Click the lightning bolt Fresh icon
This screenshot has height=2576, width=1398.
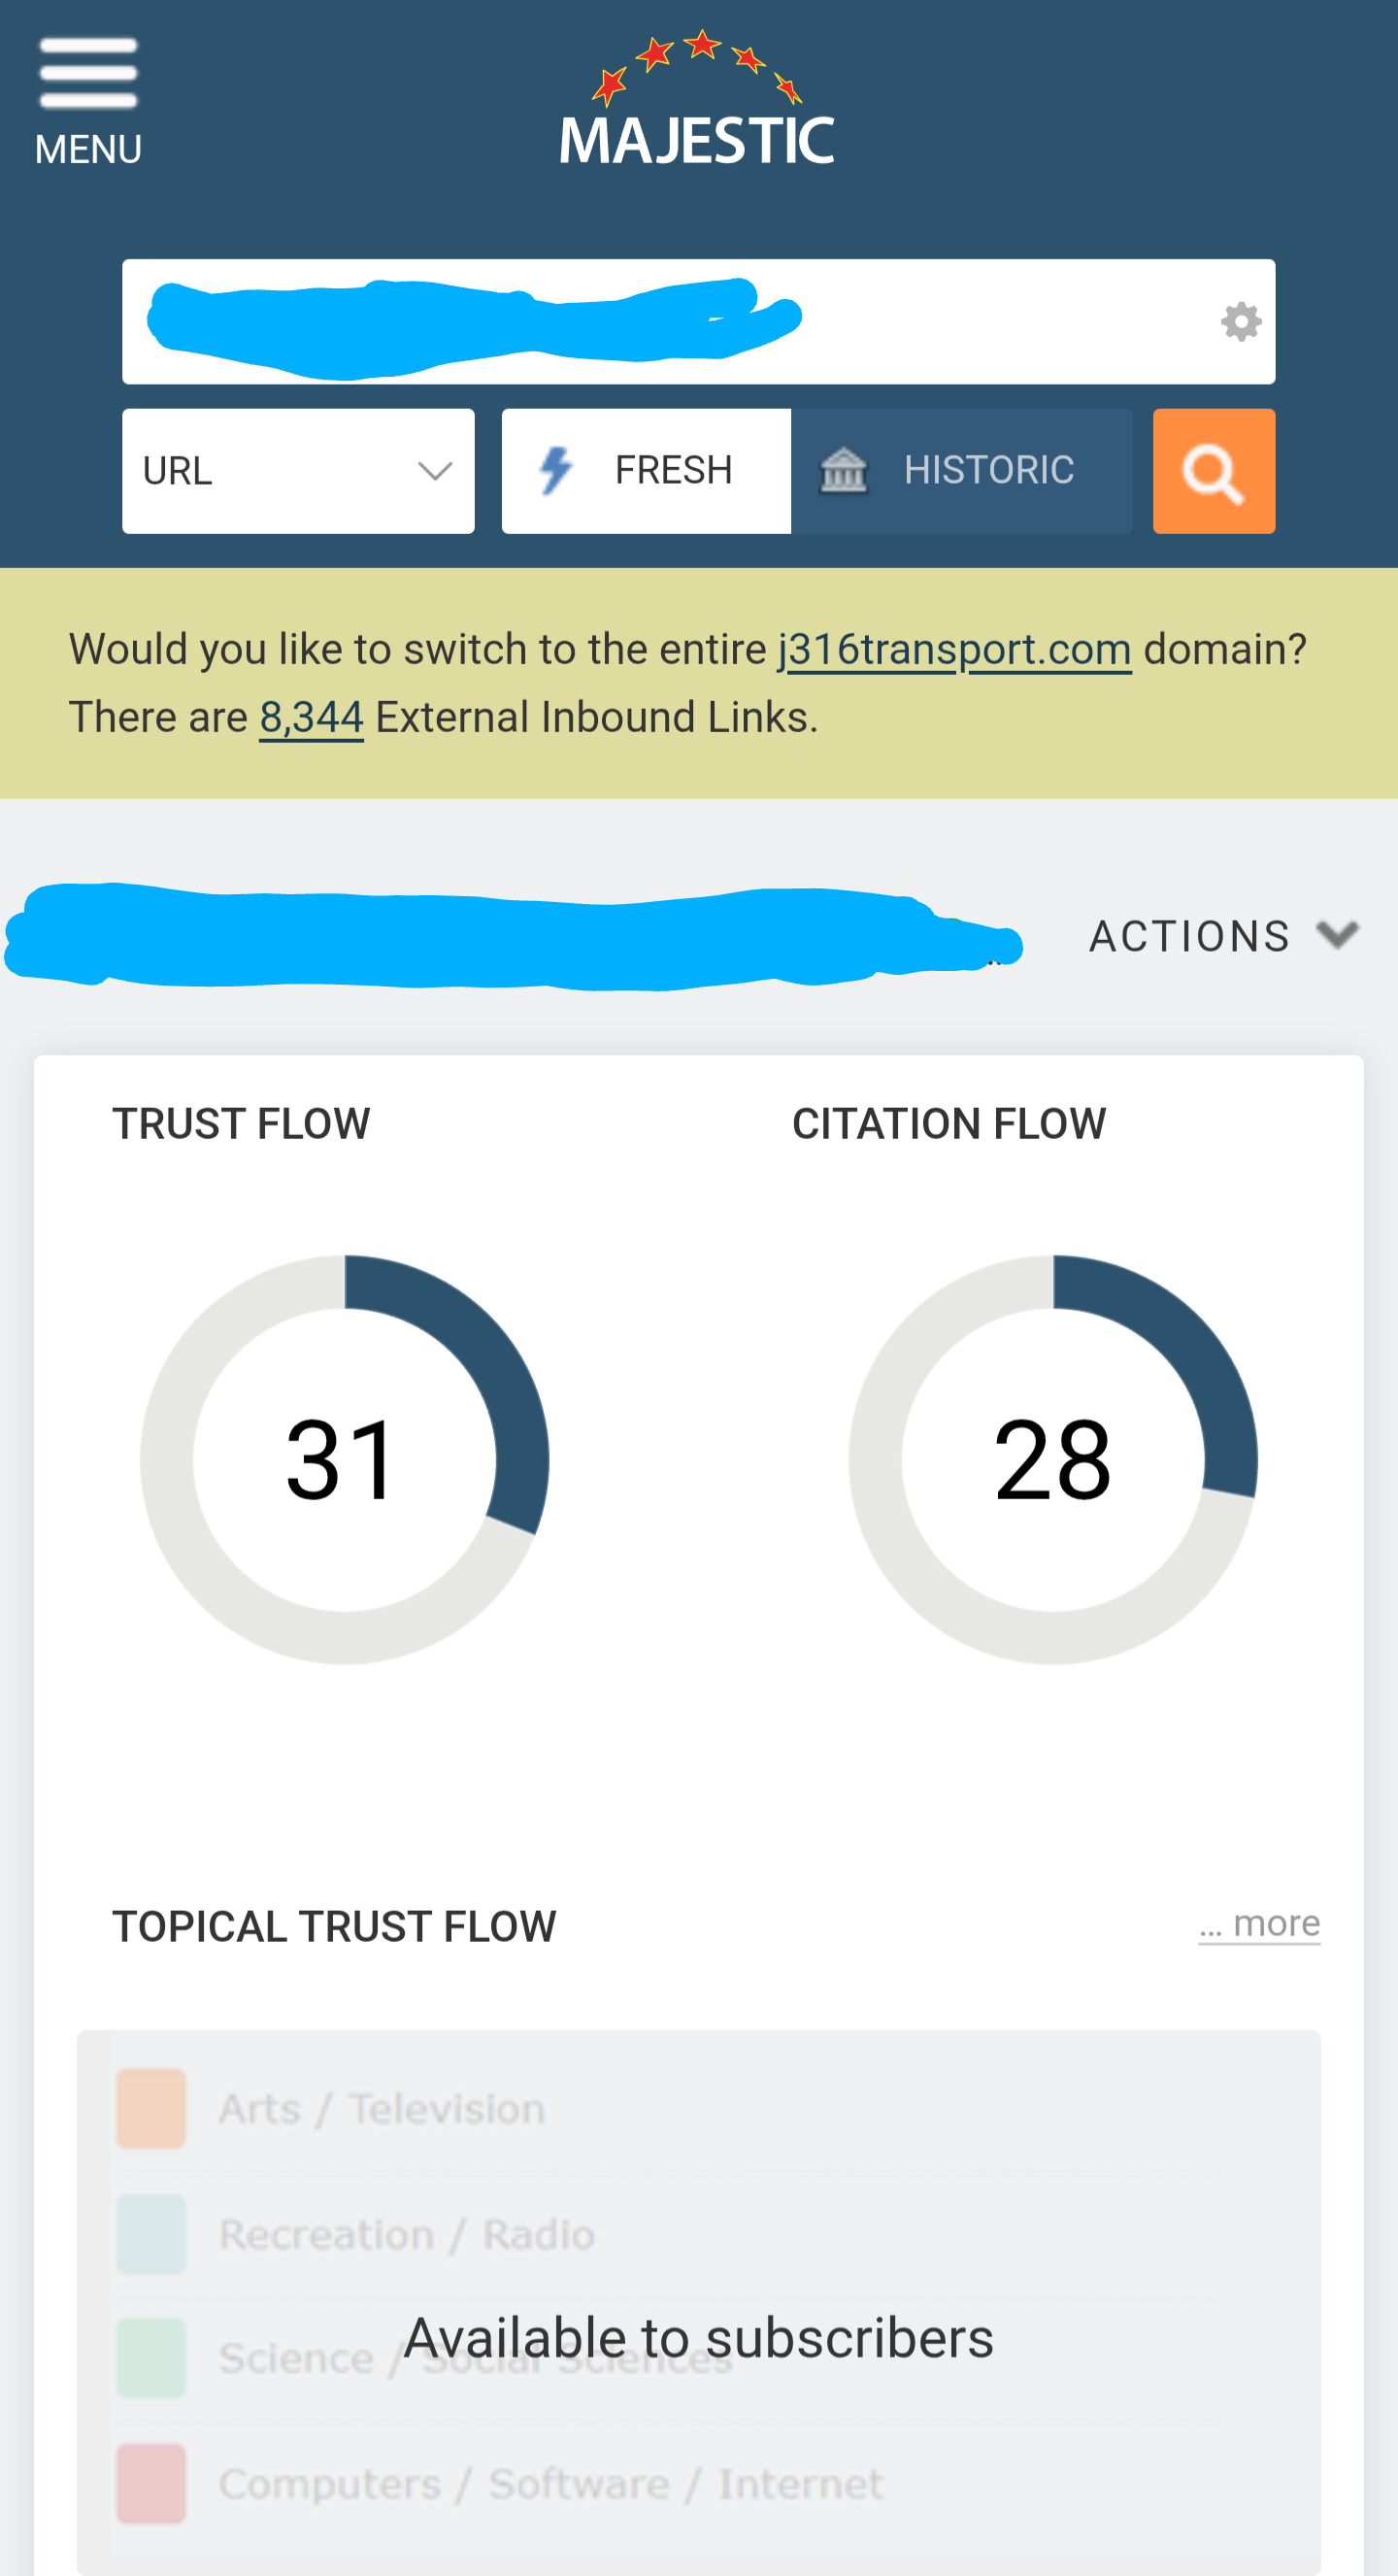pos(556,471)
